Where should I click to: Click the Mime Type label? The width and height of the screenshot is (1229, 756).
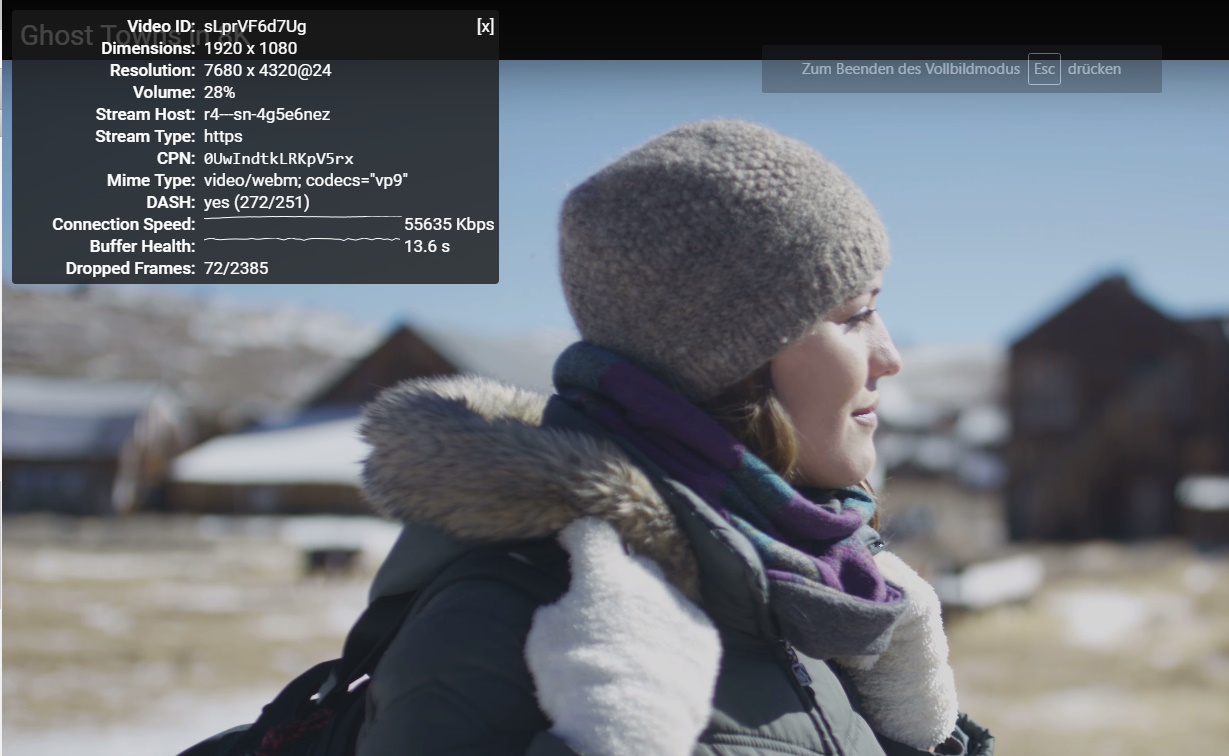coord(151,180)
